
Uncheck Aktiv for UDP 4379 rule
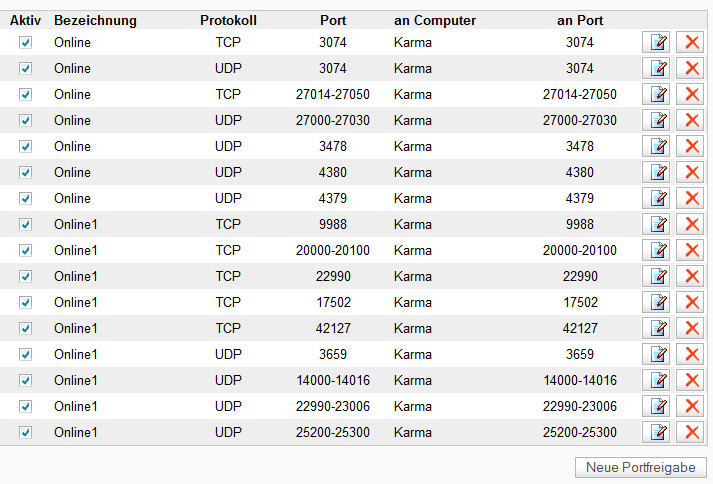coord(26,198)
